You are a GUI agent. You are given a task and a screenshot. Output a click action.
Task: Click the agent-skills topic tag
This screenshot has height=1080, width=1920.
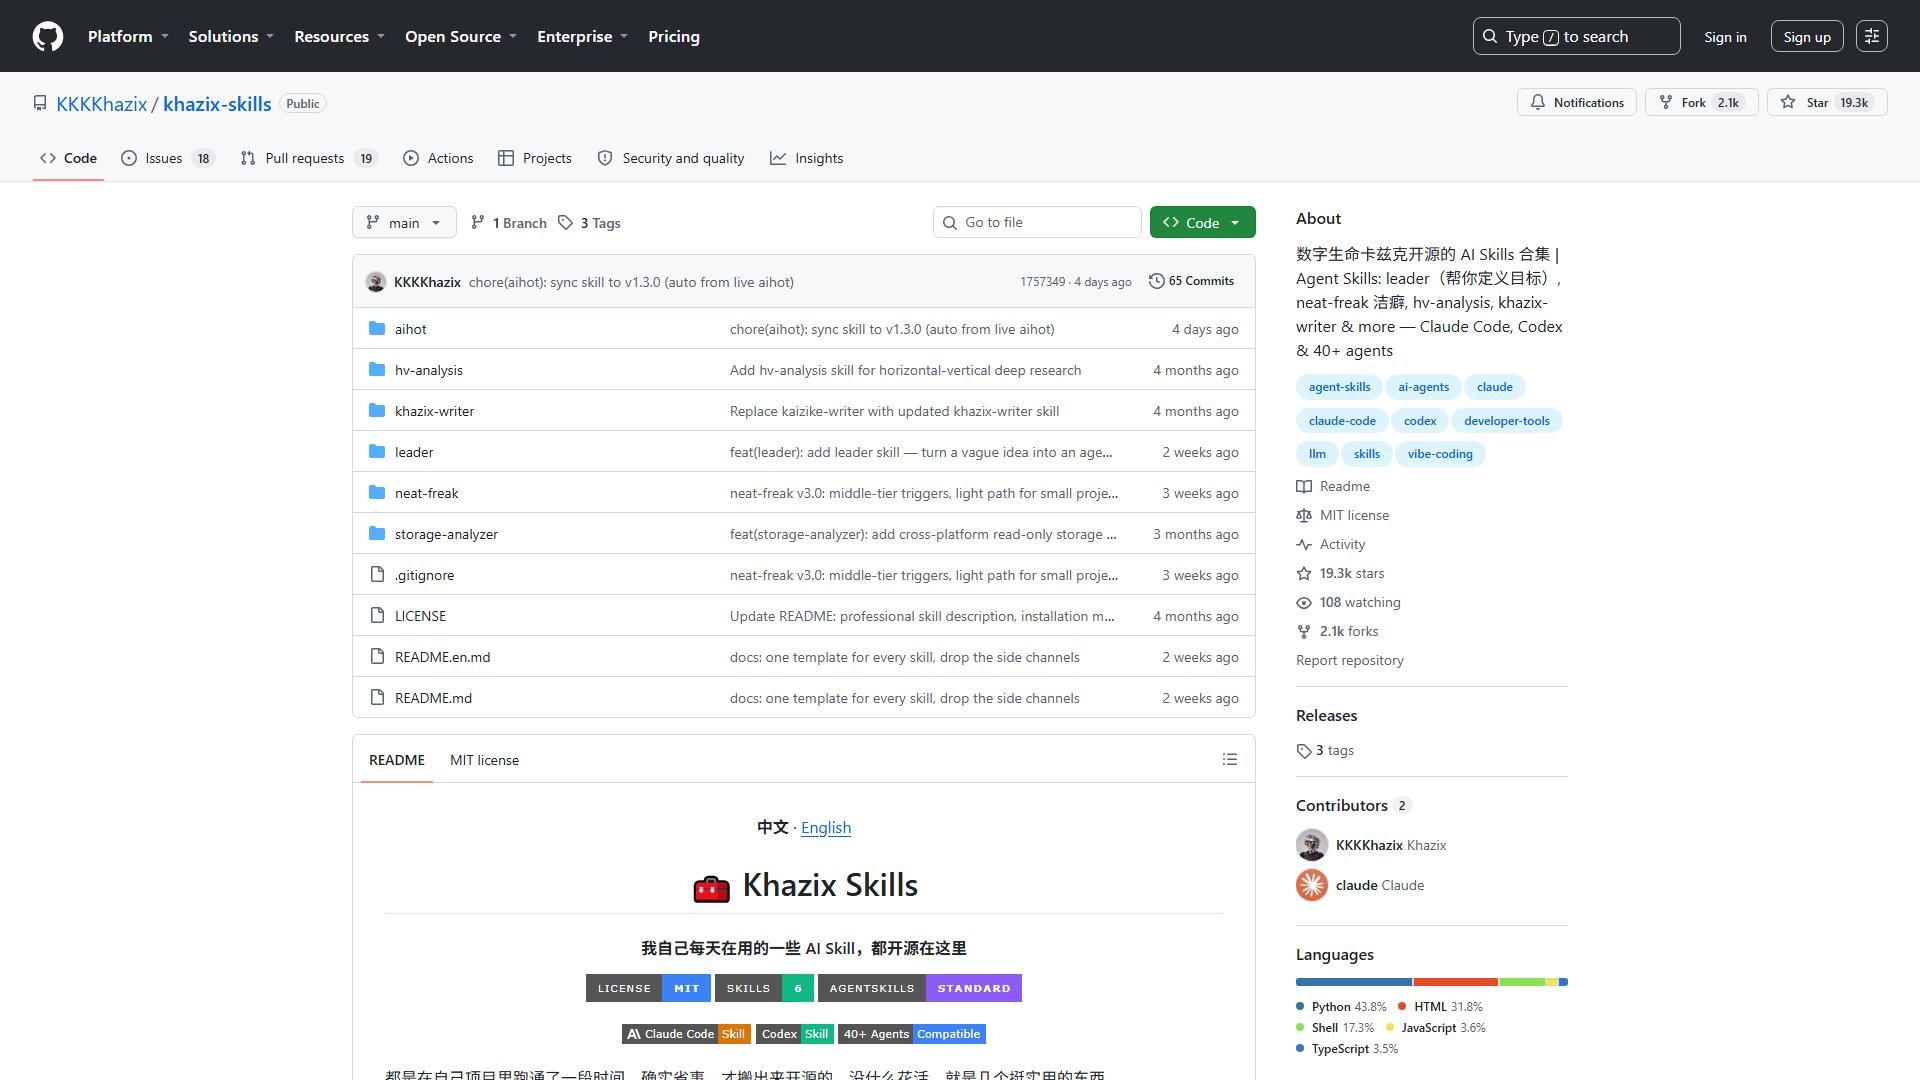(x=1339, y=387)
